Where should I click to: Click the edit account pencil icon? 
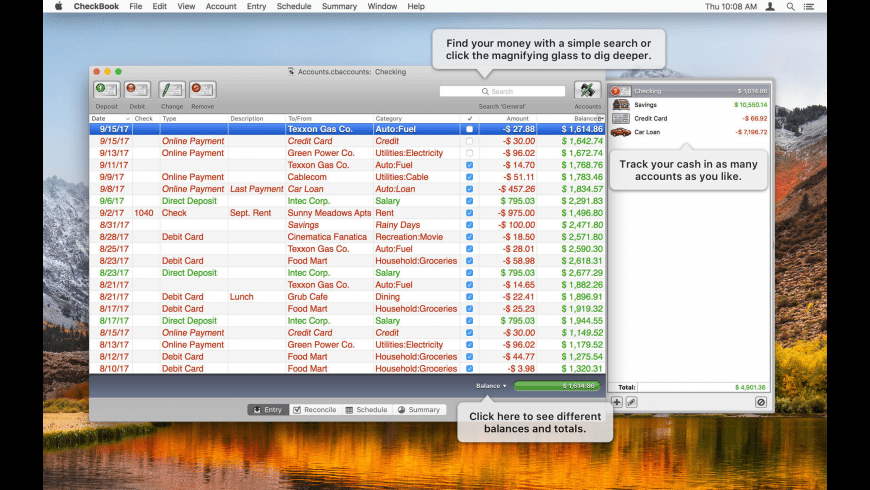(x=631, y=402)
